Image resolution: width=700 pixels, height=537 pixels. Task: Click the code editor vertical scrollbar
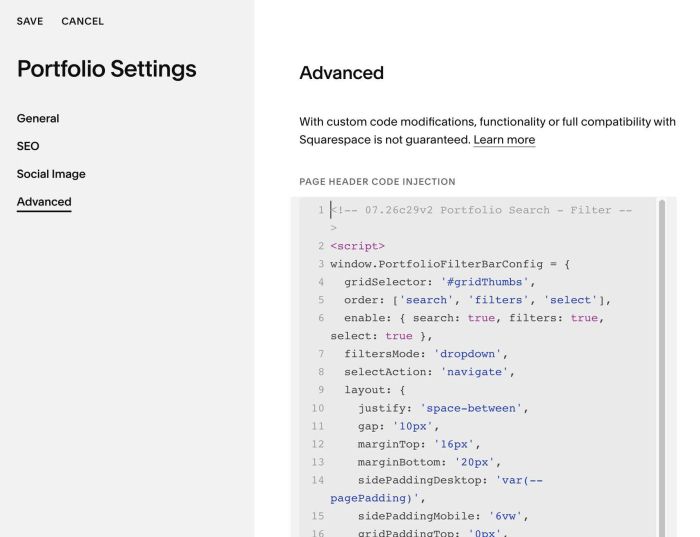pyautogui.click(x=662, y=367)
